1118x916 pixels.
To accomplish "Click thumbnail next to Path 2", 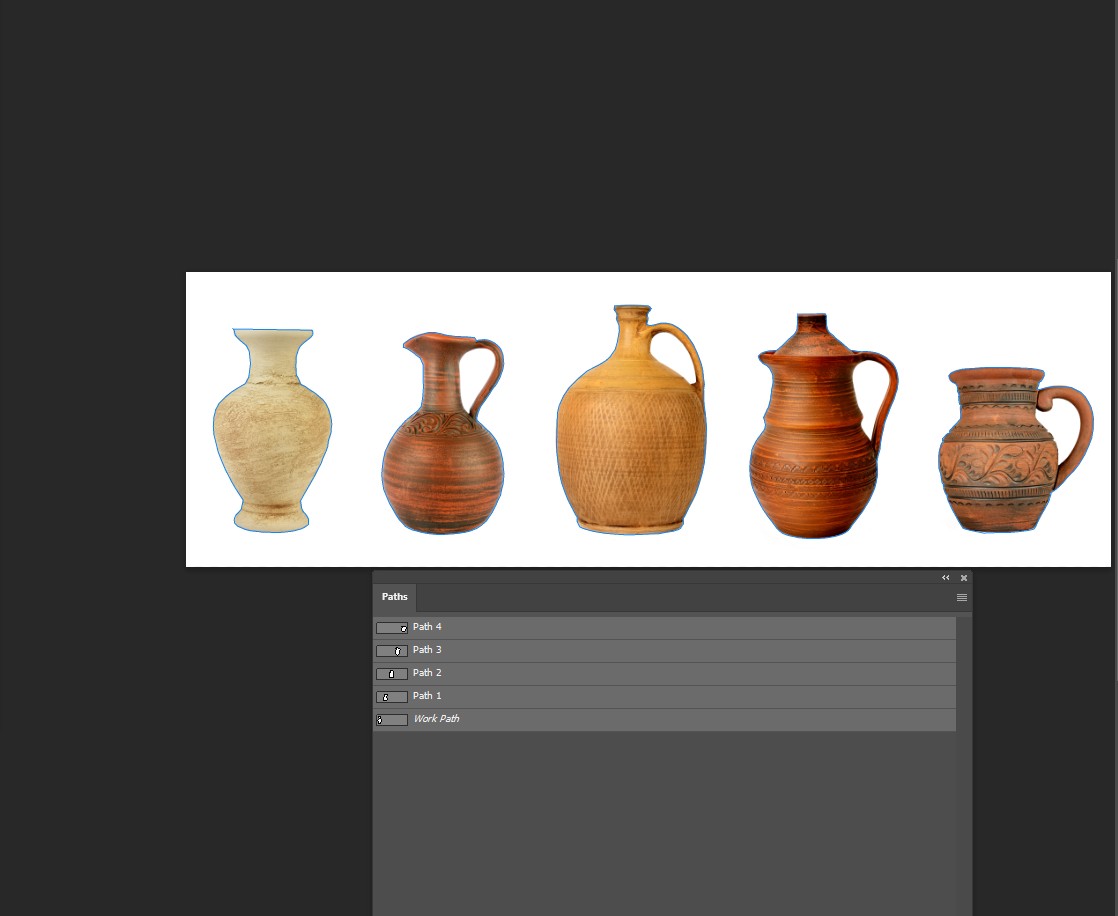I will coord(392,674).
